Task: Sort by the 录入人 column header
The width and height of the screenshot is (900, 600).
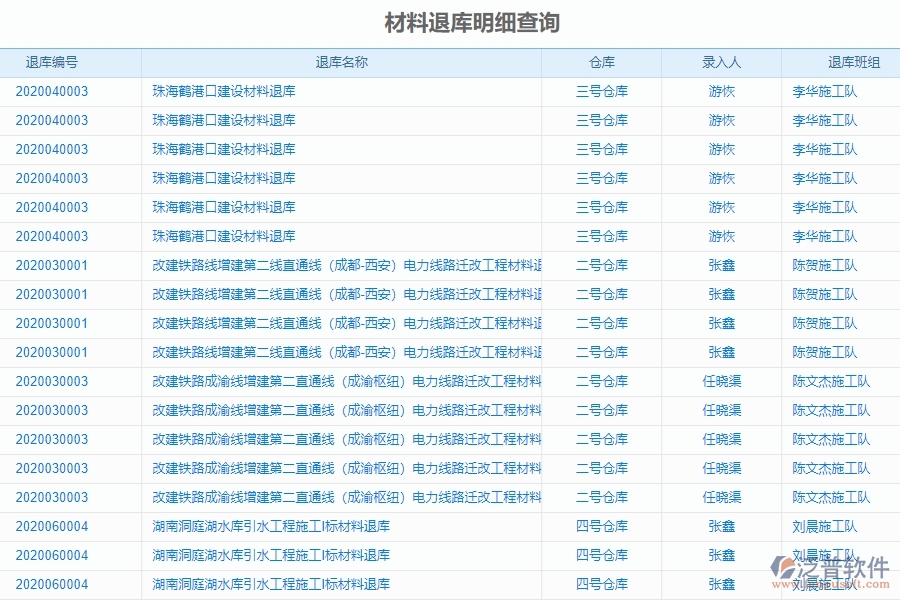Action: (x=721, y=61)
